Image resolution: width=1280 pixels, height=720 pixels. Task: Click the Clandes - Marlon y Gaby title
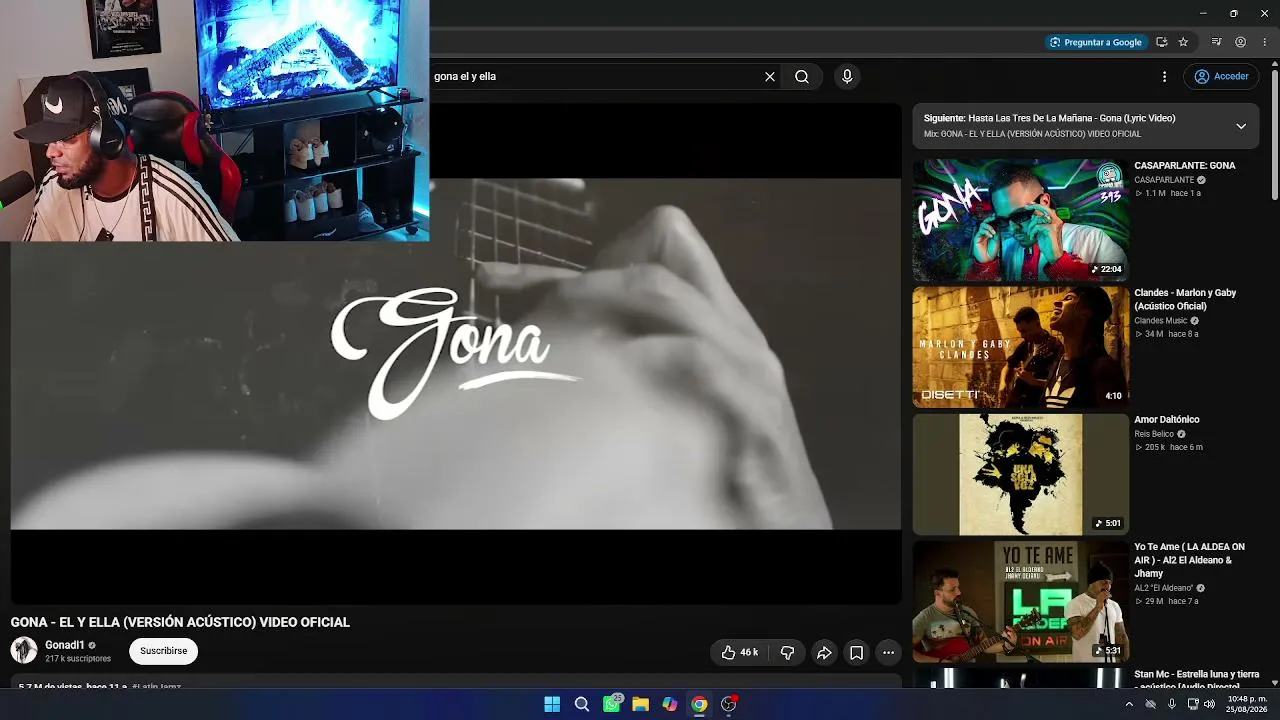1185,299
